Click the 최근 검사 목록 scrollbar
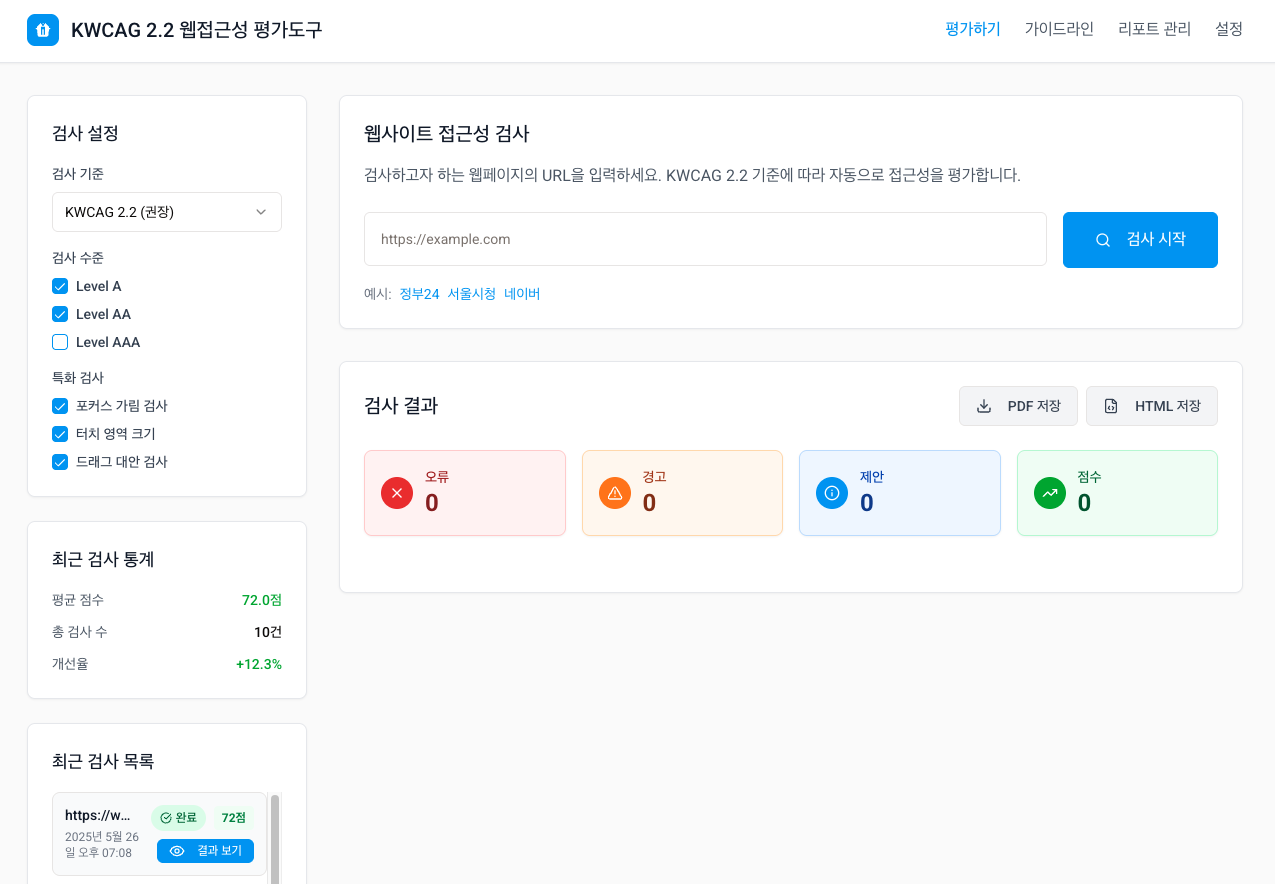Screen dimensions: 1275x884 (275, 838)
